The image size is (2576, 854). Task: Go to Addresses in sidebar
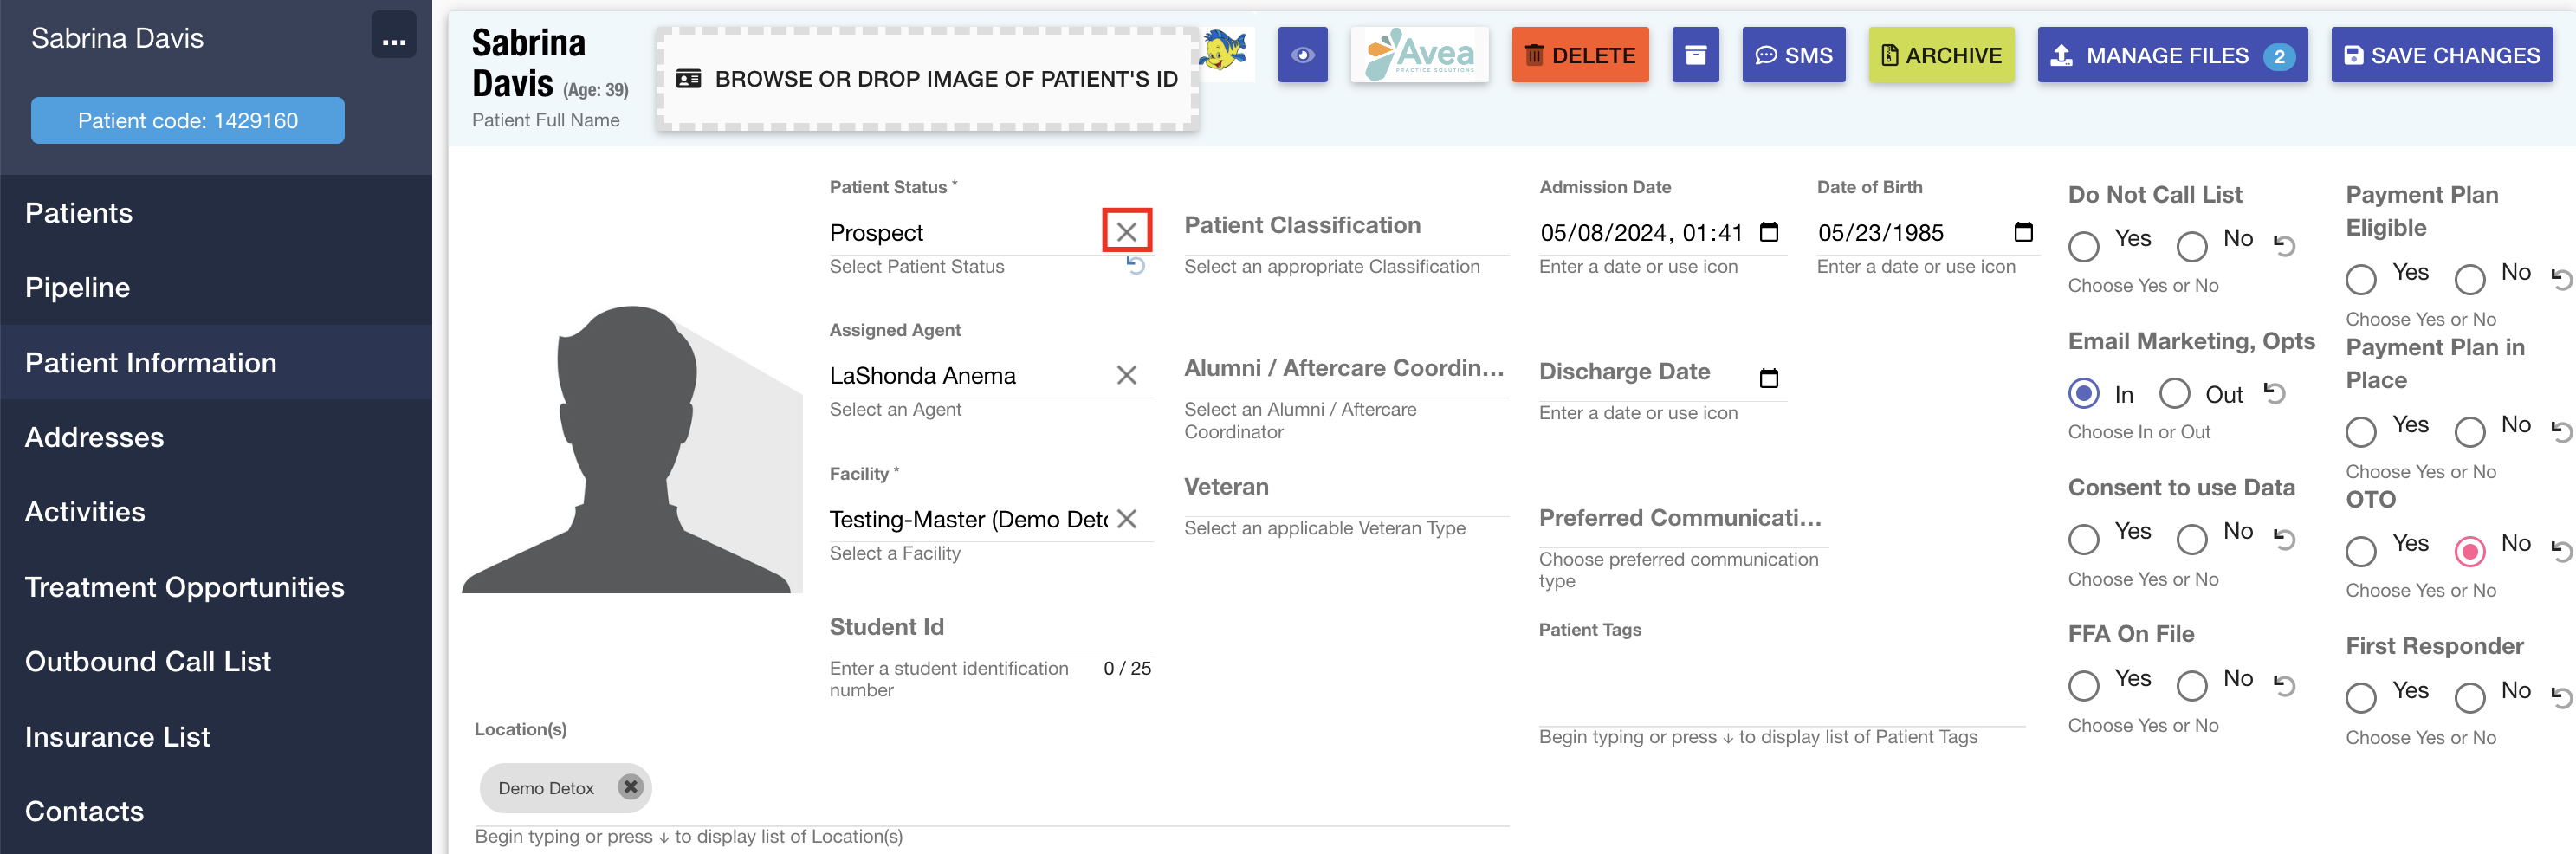(94, 437)
